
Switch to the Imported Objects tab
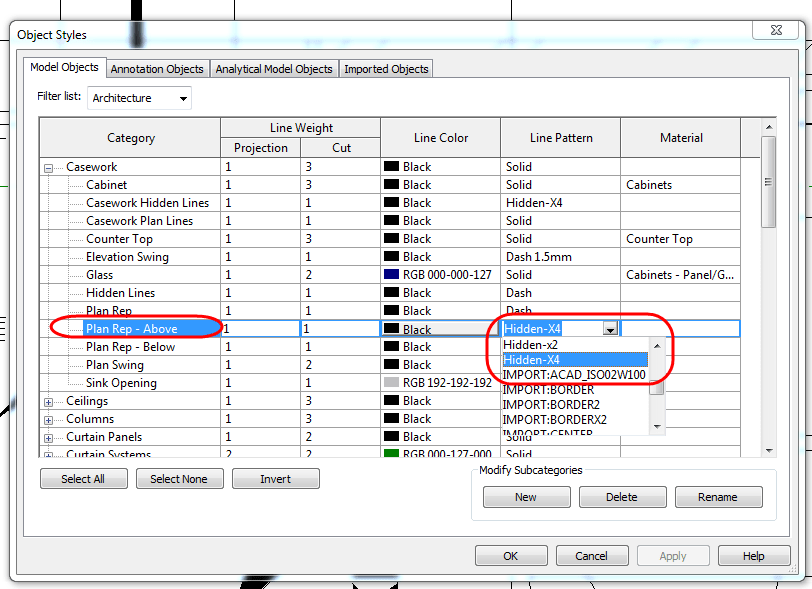point(386,69)
